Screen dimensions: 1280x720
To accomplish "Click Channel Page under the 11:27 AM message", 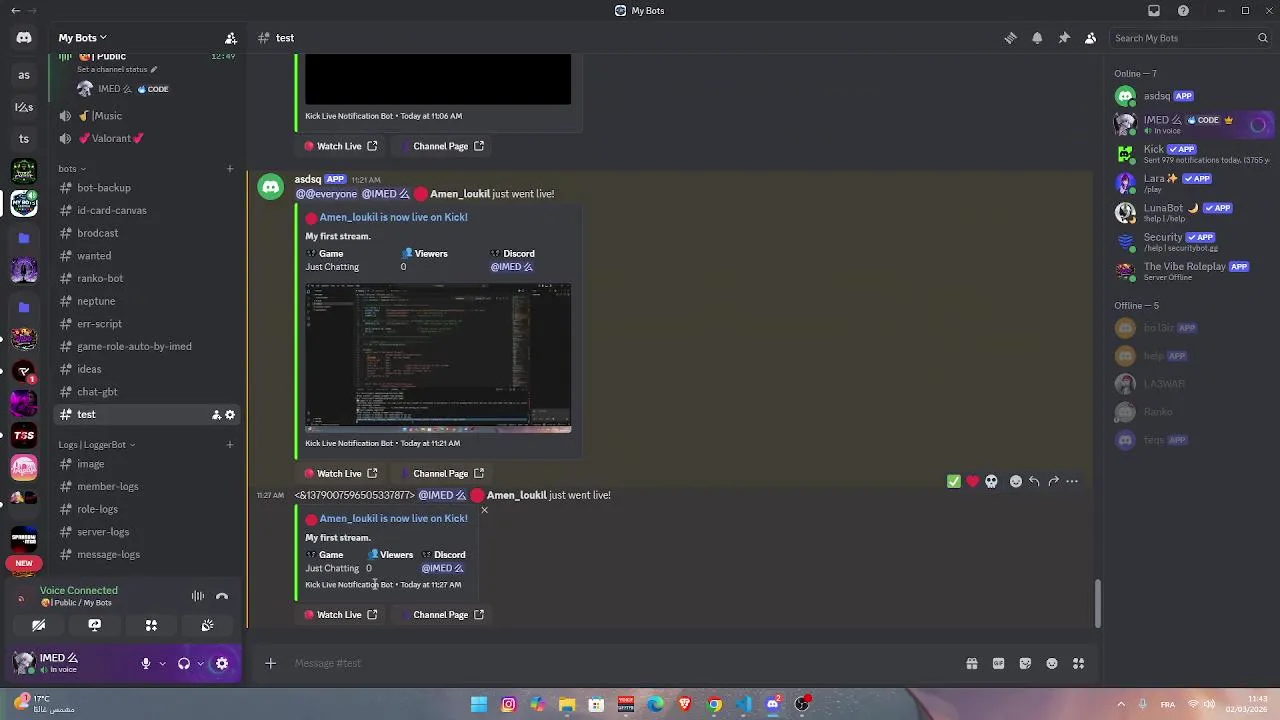I will 441,615.
